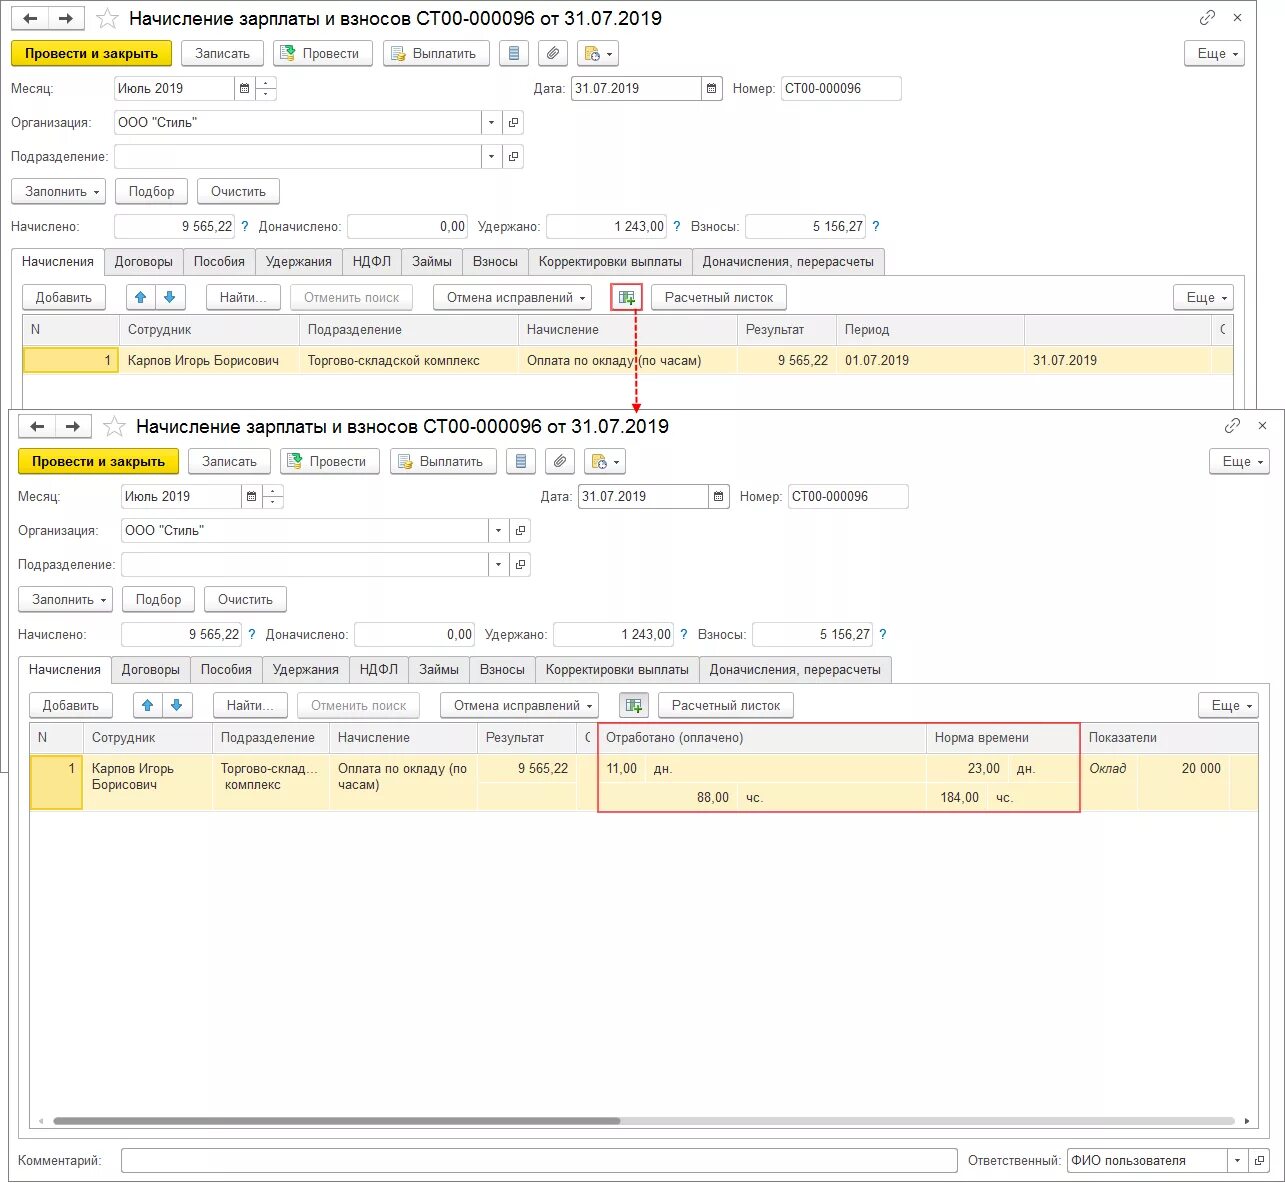Expand Организация dropdown in upper window
The image size is (1285, 1183).
point(491,122)
